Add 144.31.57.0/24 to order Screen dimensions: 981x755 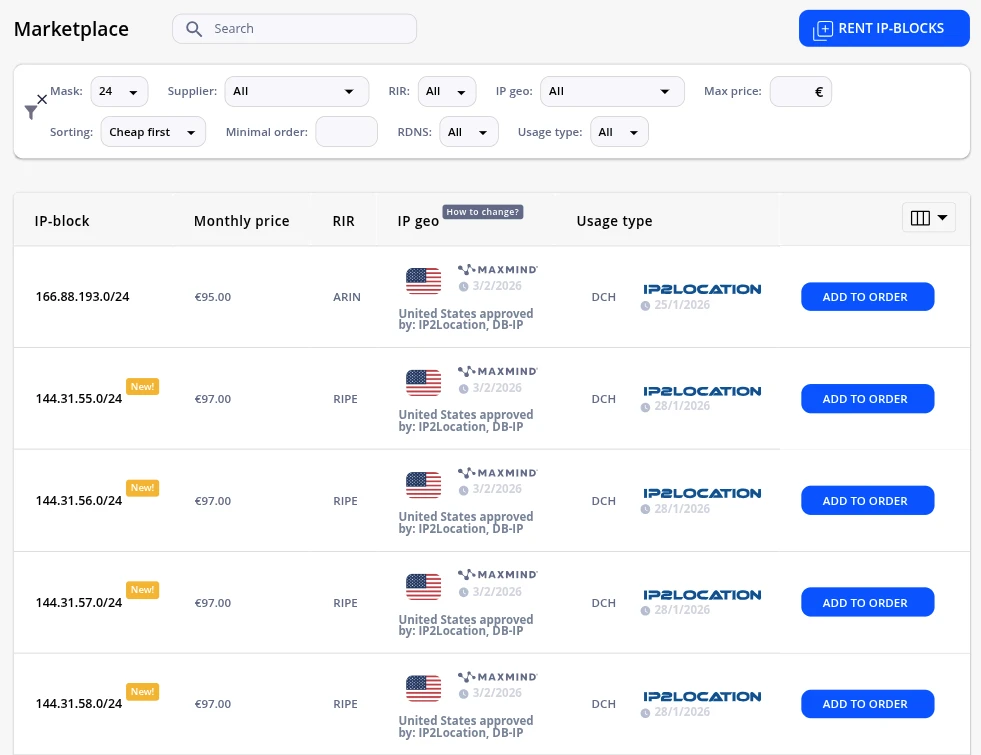pos(866,603)
